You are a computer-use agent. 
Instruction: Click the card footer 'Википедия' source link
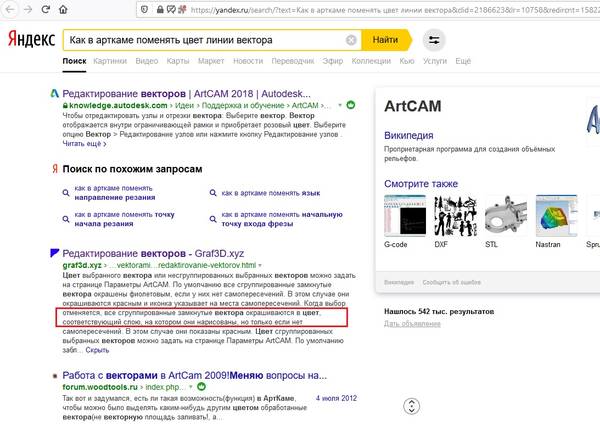399,282
